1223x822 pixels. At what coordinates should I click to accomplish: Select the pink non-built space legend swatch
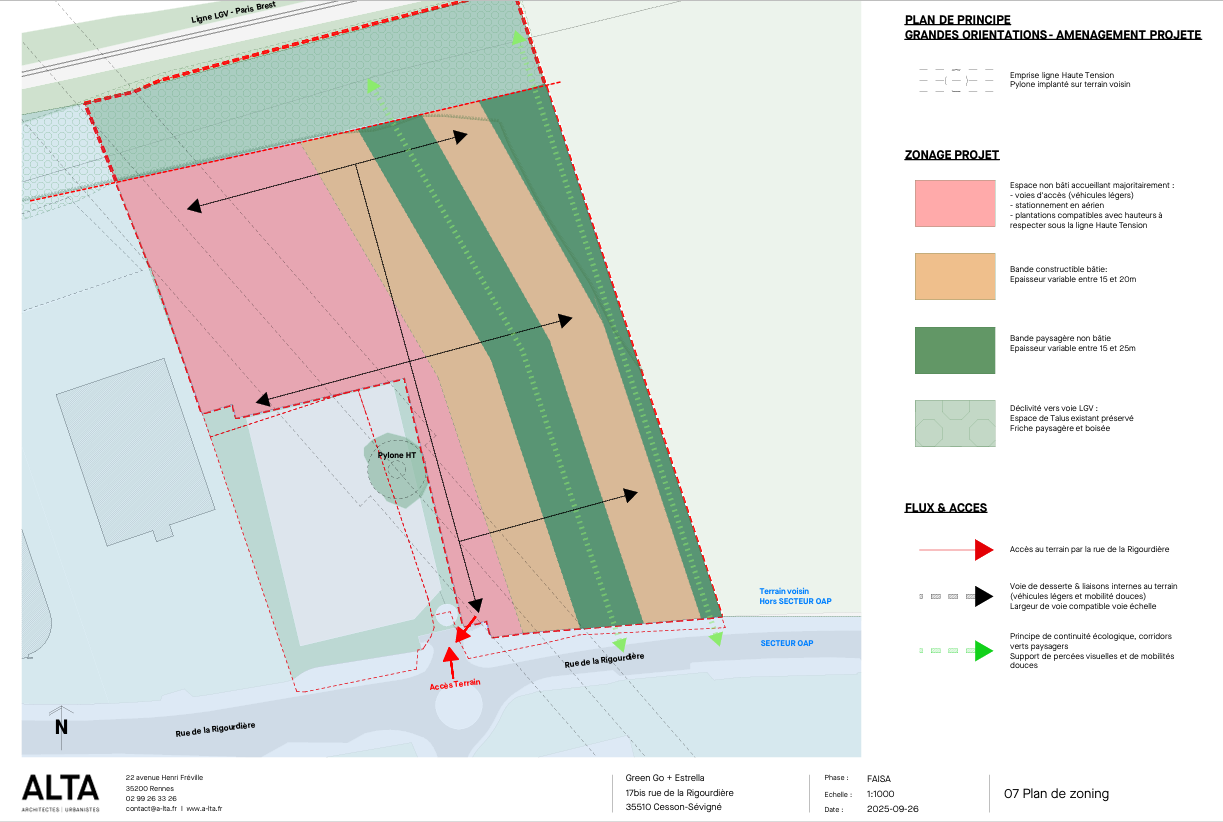point(955,204)
